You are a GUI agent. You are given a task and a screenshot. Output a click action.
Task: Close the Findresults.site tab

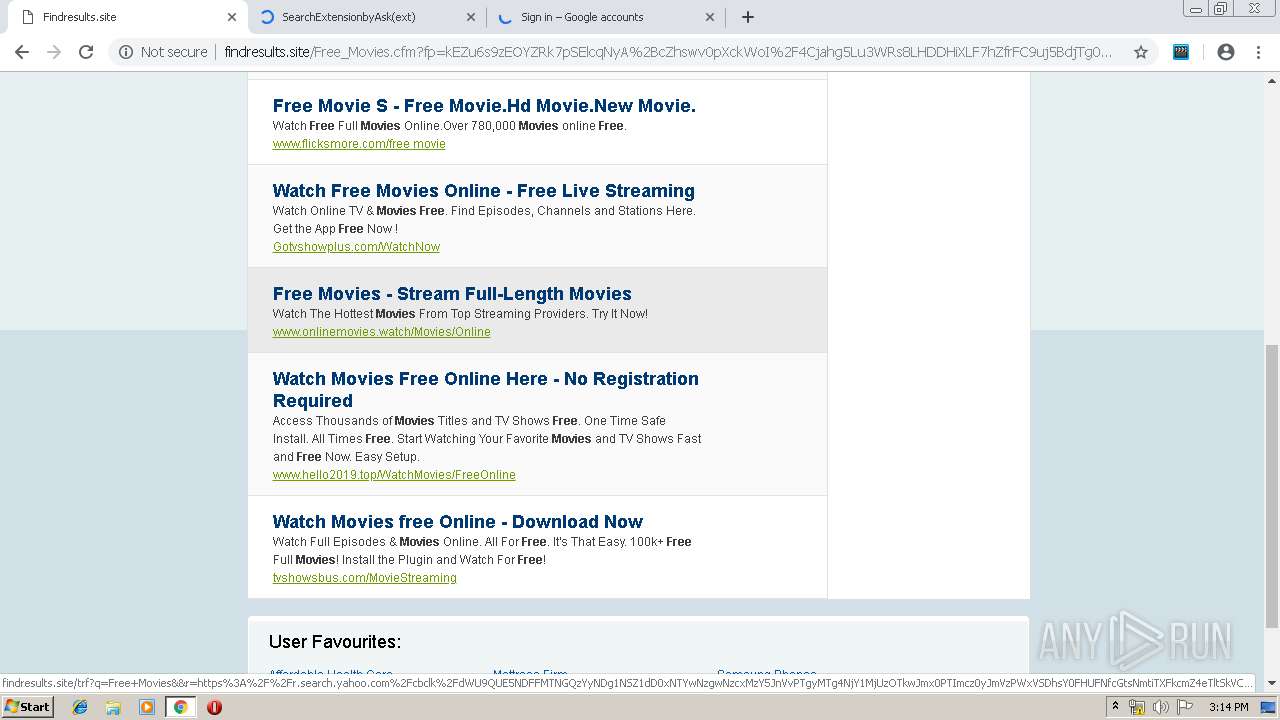point(232,17)
